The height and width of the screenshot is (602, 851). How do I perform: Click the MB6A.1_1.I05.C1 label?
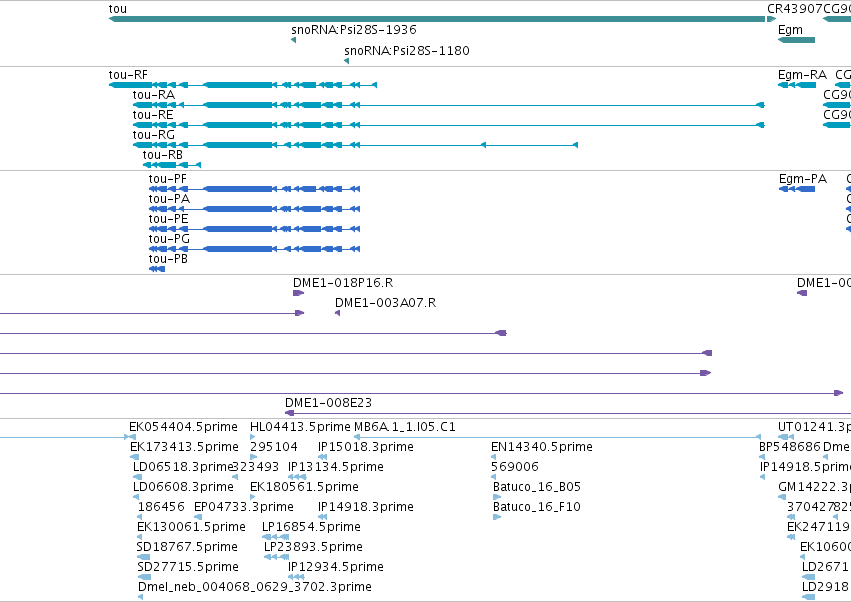click(x=405, y=427)
